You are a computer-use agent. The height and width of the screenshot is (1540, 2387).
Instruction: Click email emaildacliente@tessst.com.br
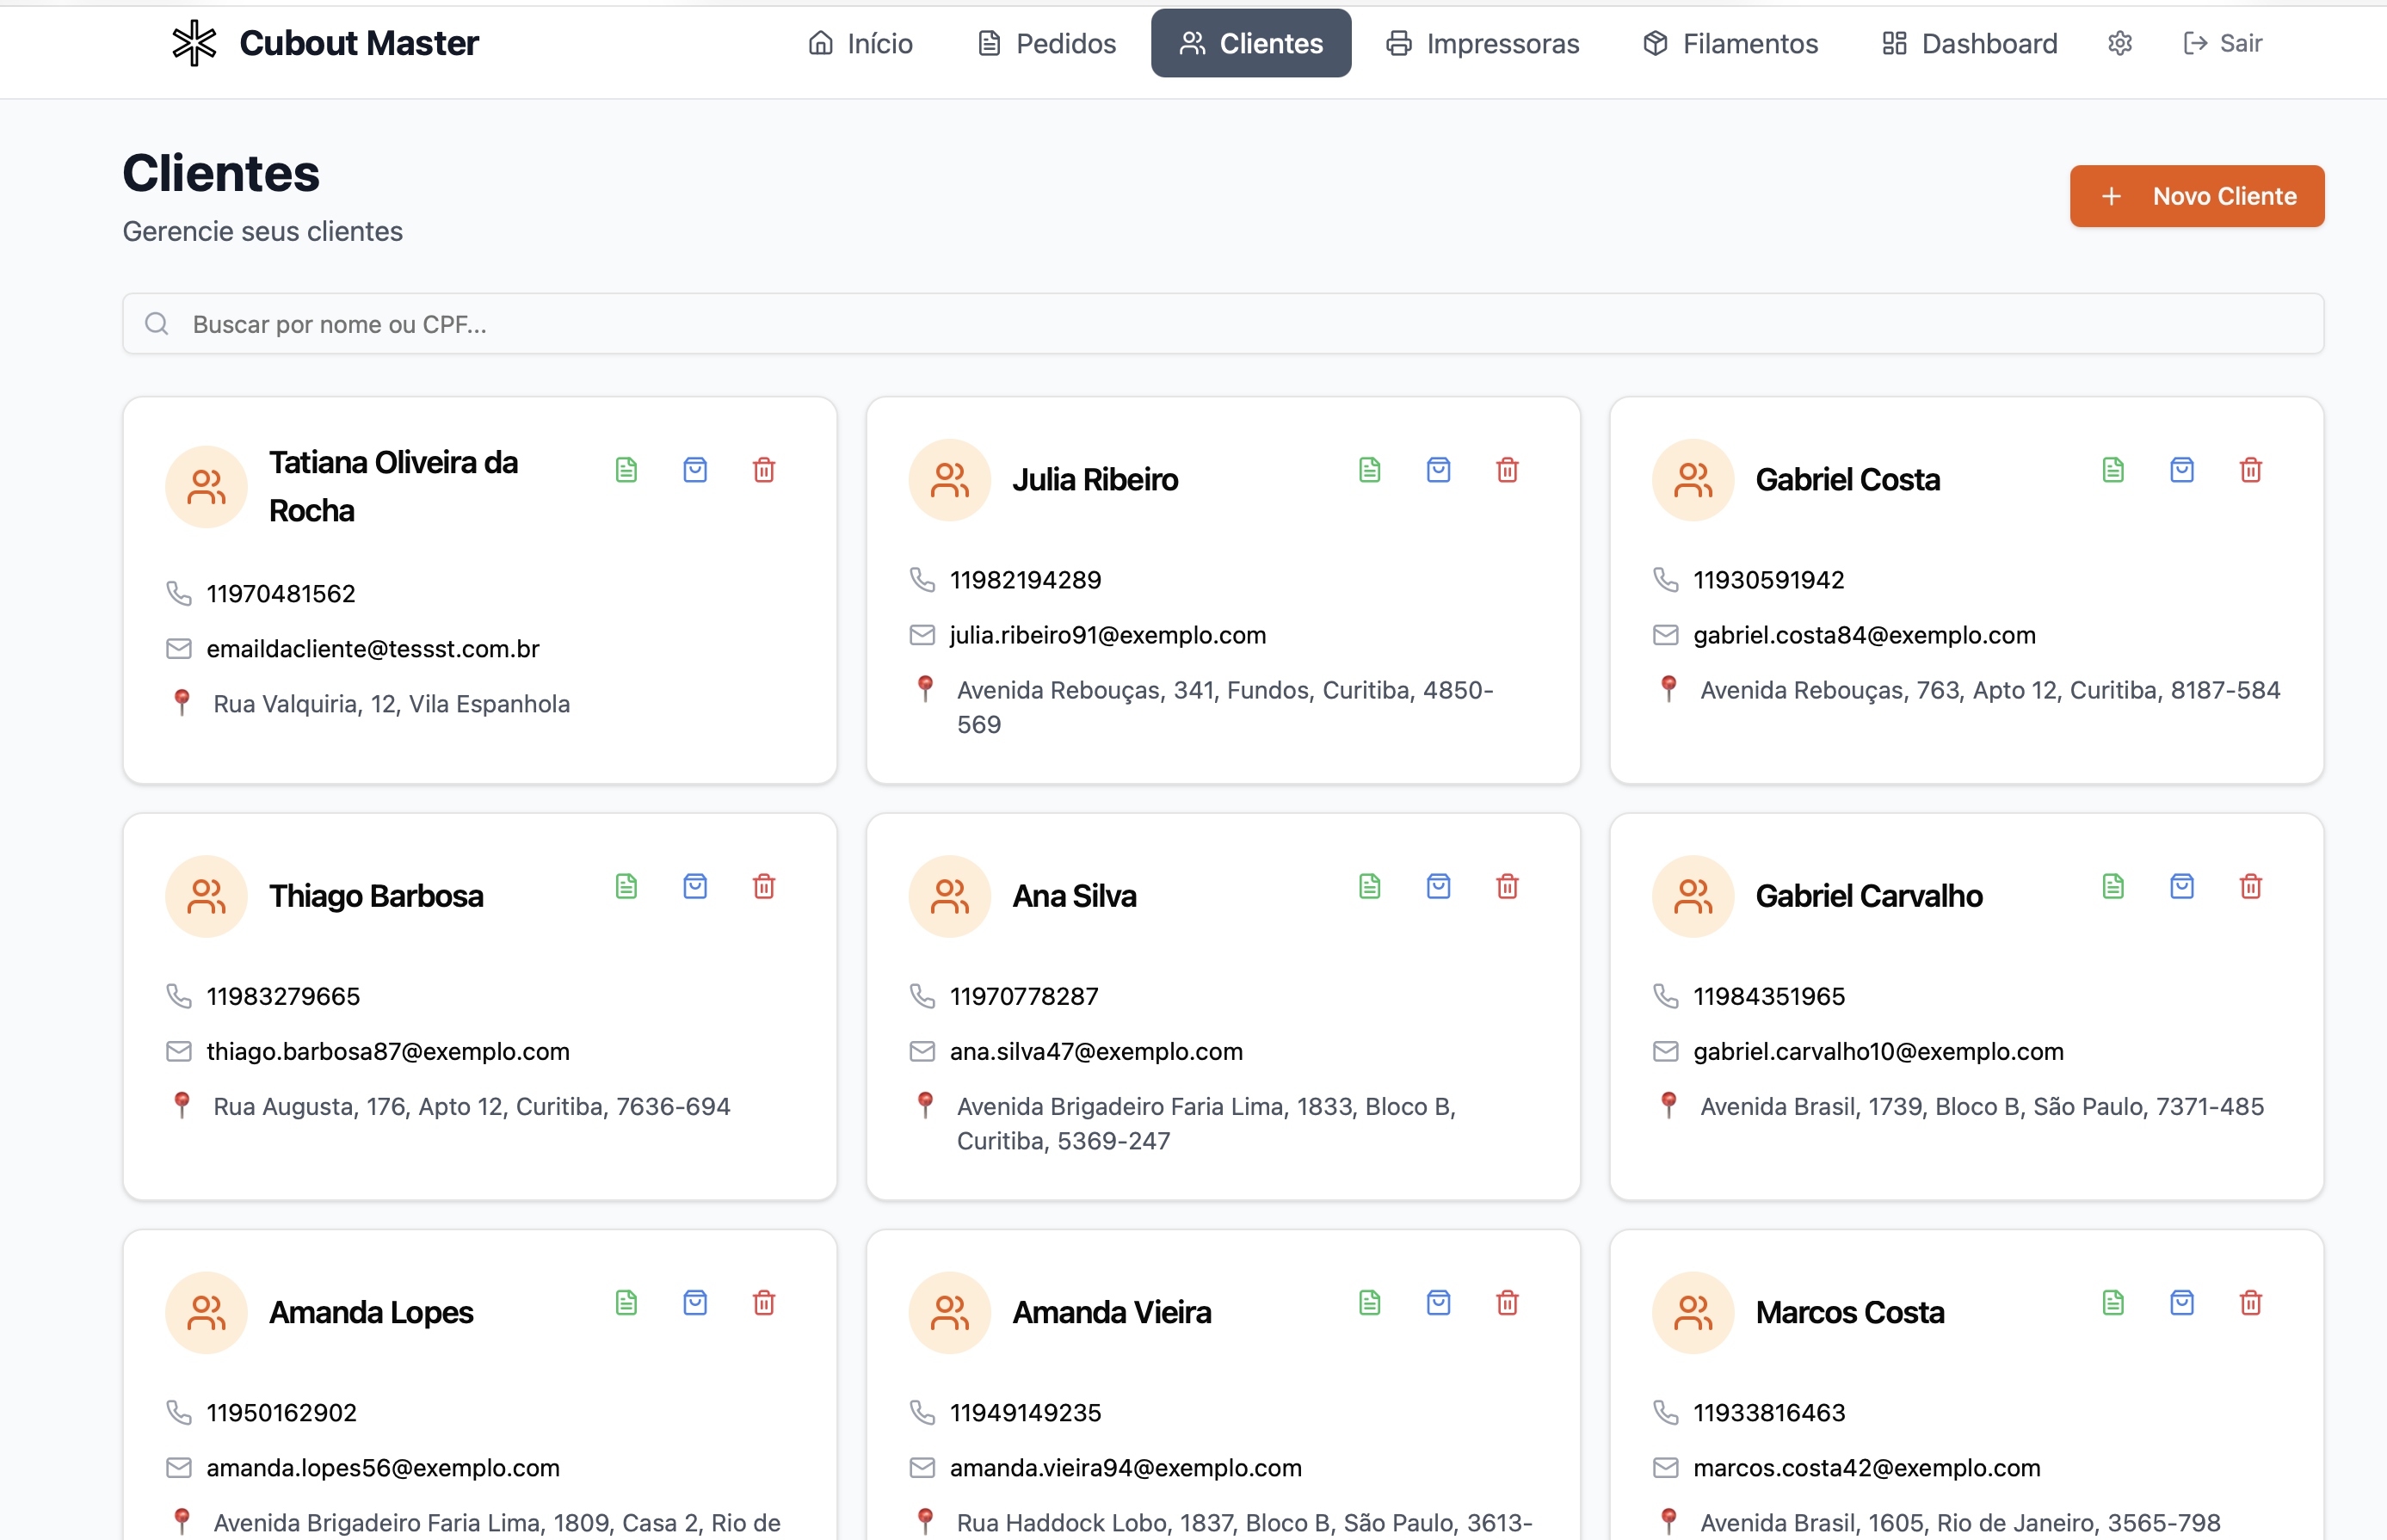373,649
